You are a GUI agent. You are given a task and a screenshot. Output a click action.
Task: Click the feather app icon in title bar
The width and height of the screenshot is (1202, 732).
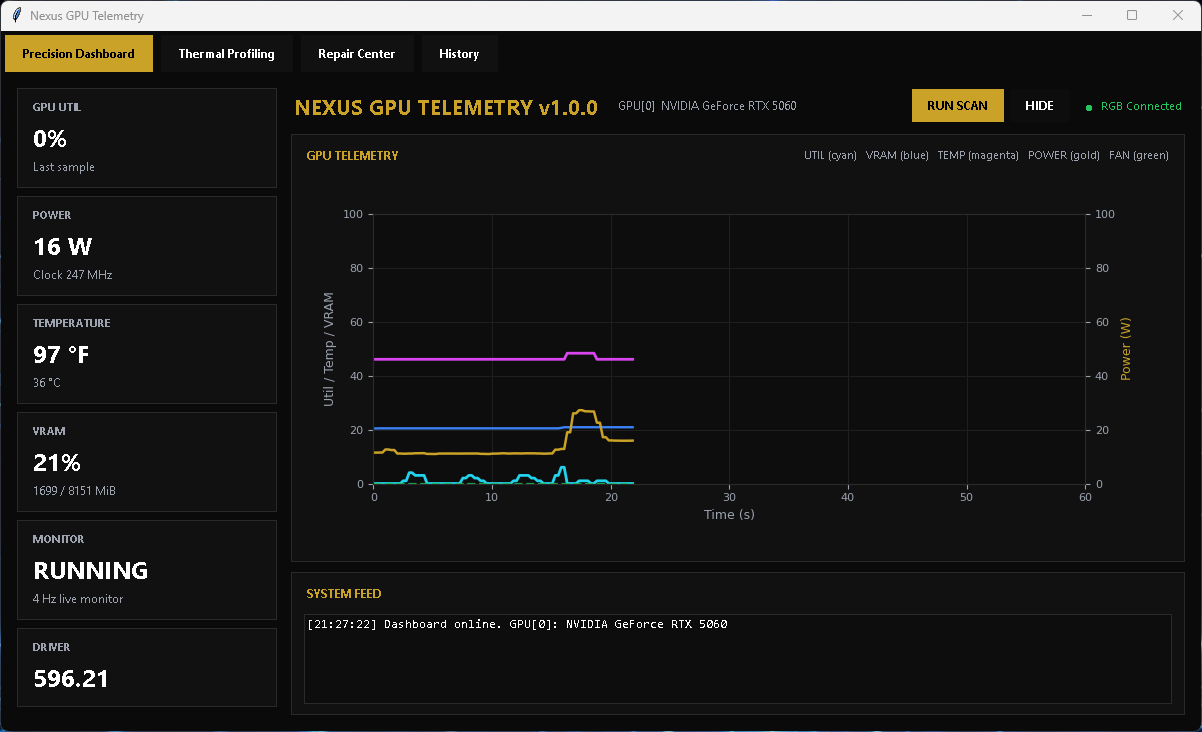[15, 16]
